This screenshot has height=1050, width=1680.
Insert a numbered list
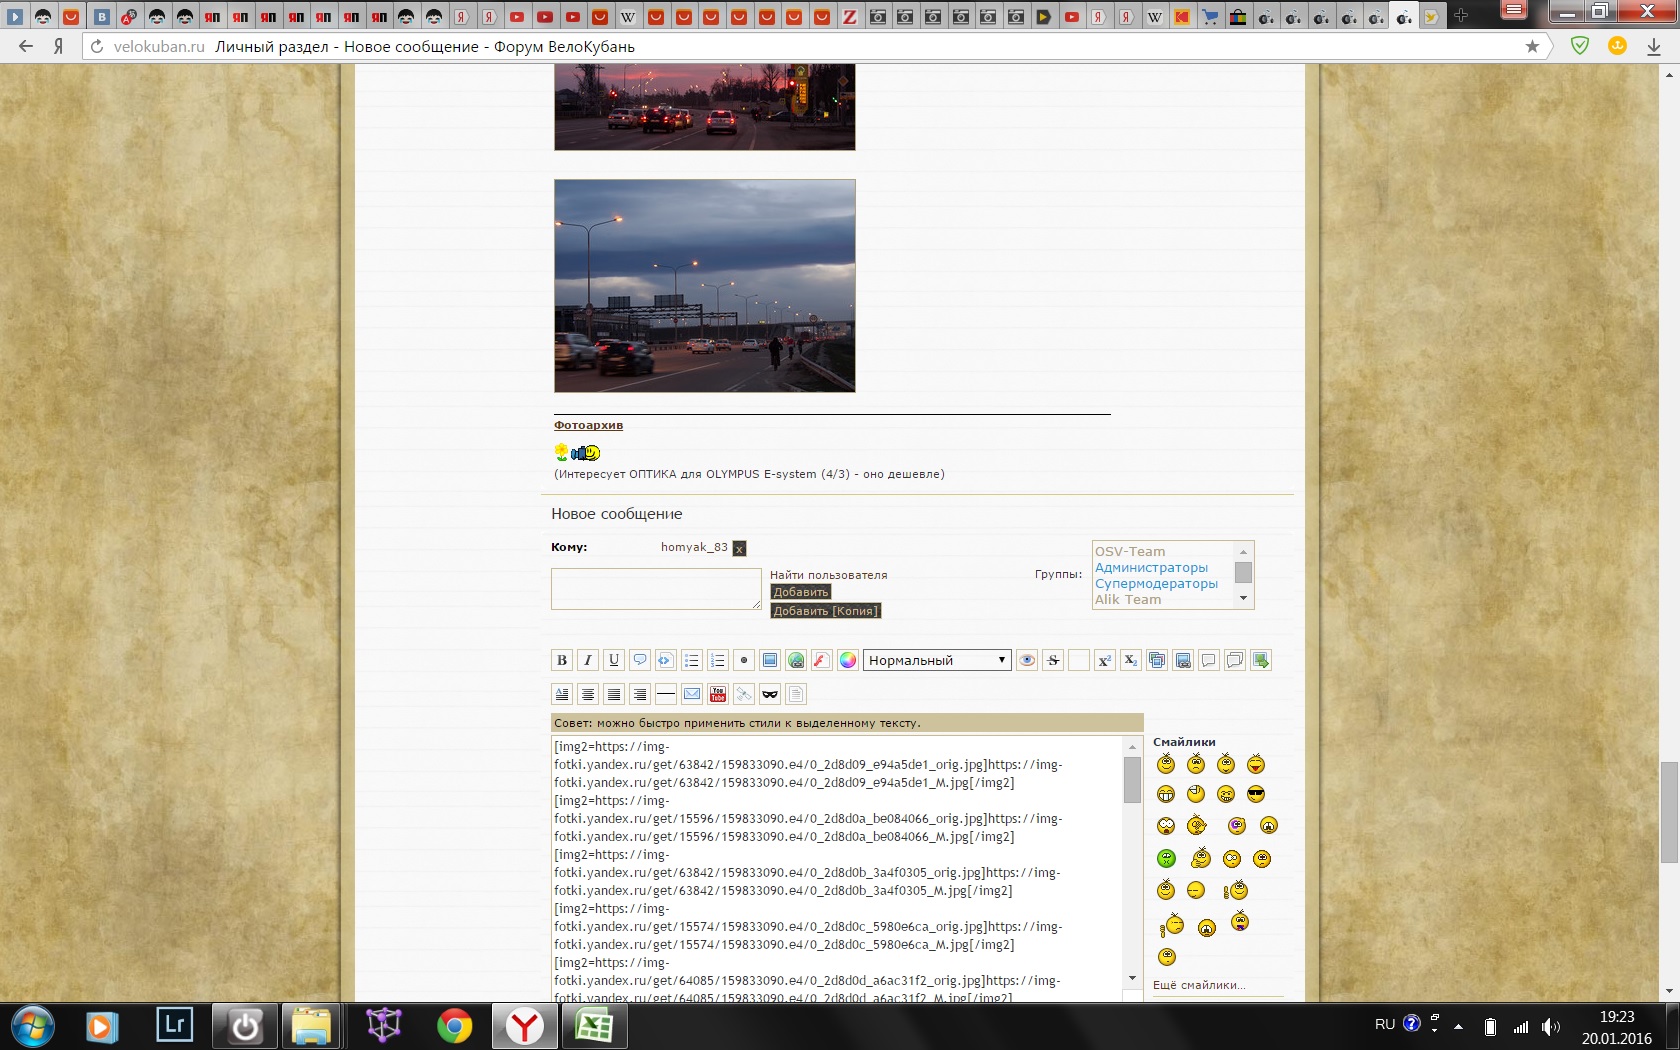pyautogui.click(x=718, y=660)
